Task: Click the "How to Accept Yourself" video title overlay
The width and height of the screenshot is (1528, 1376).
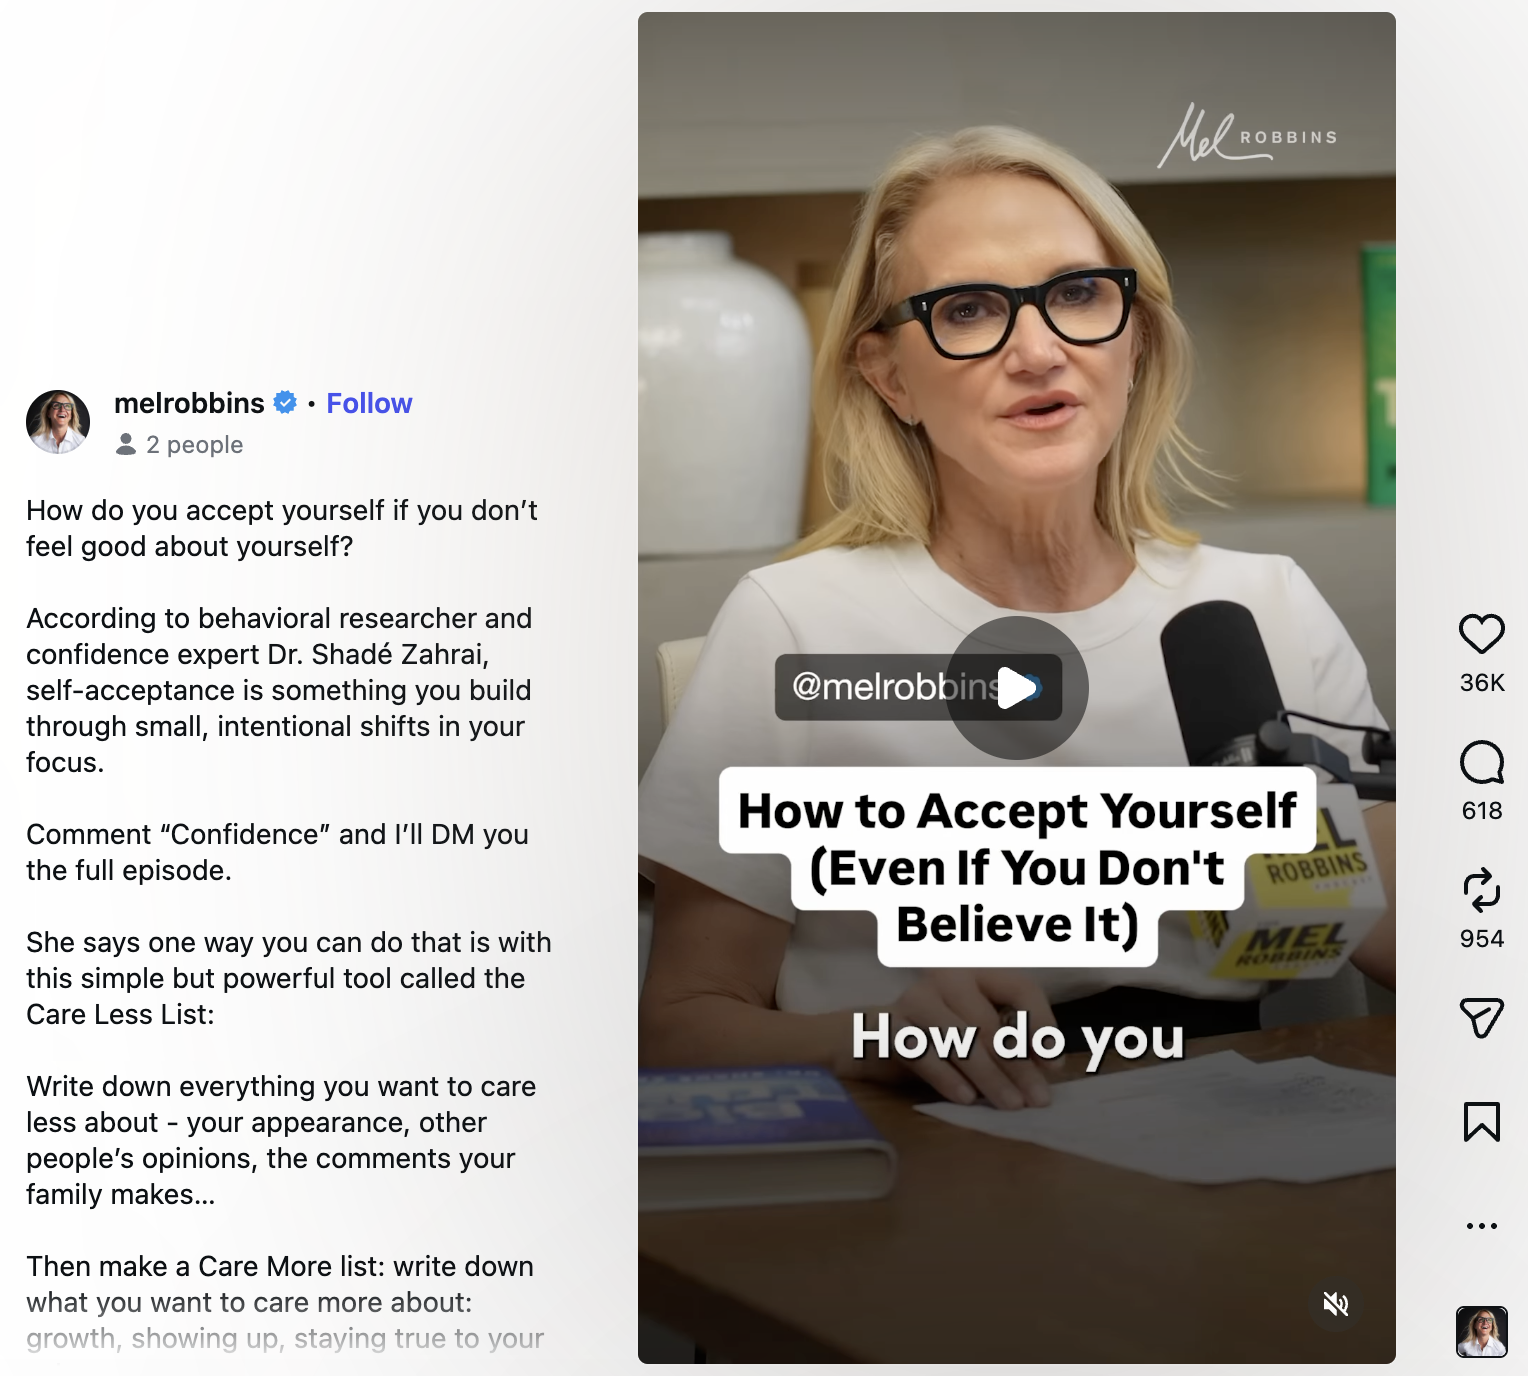Action: tap(1017, 866)
